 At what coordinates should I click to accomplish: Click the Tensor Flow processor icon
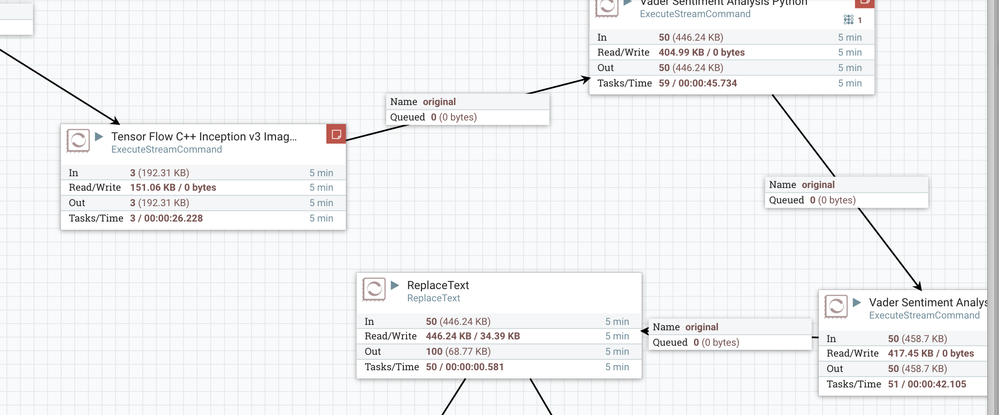coord(78,141)
